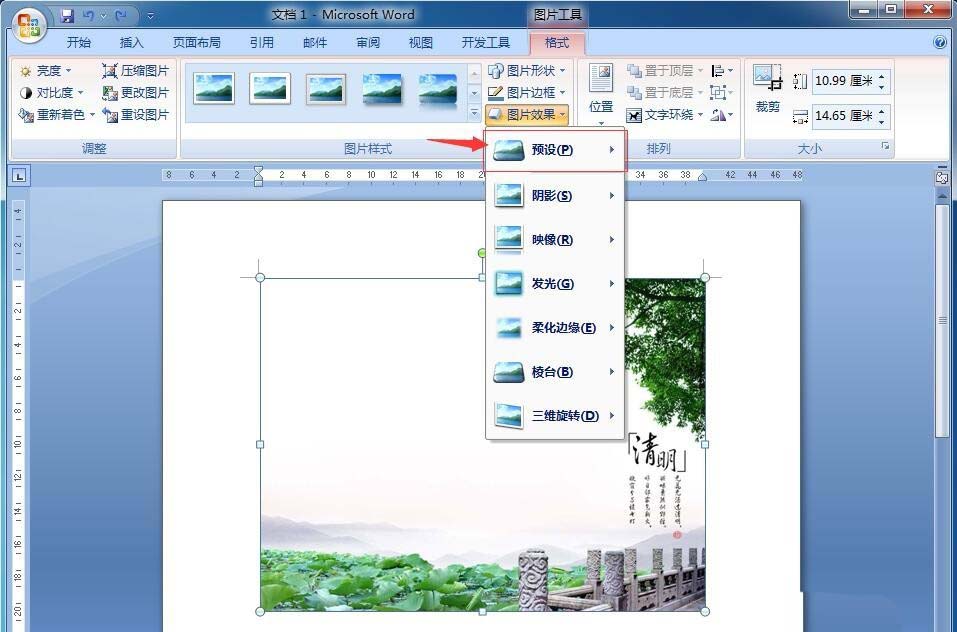
Task: Expand the full picture styles gallery
Action: [474, 113]
